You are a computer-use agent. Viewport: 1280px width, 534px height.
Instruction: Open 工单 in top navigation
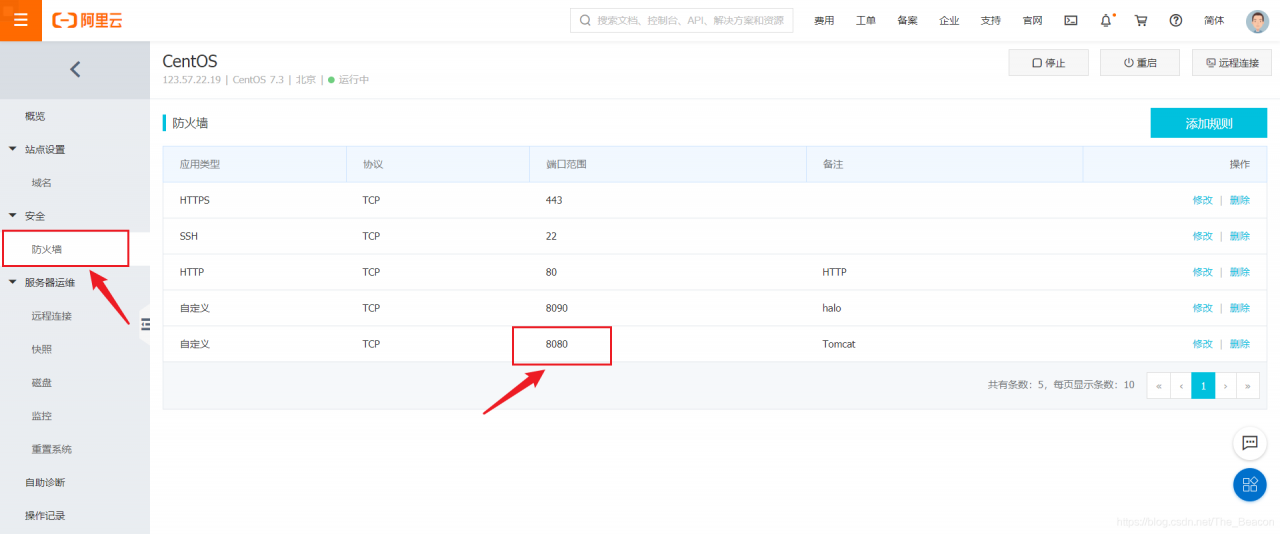click(866, 20)
